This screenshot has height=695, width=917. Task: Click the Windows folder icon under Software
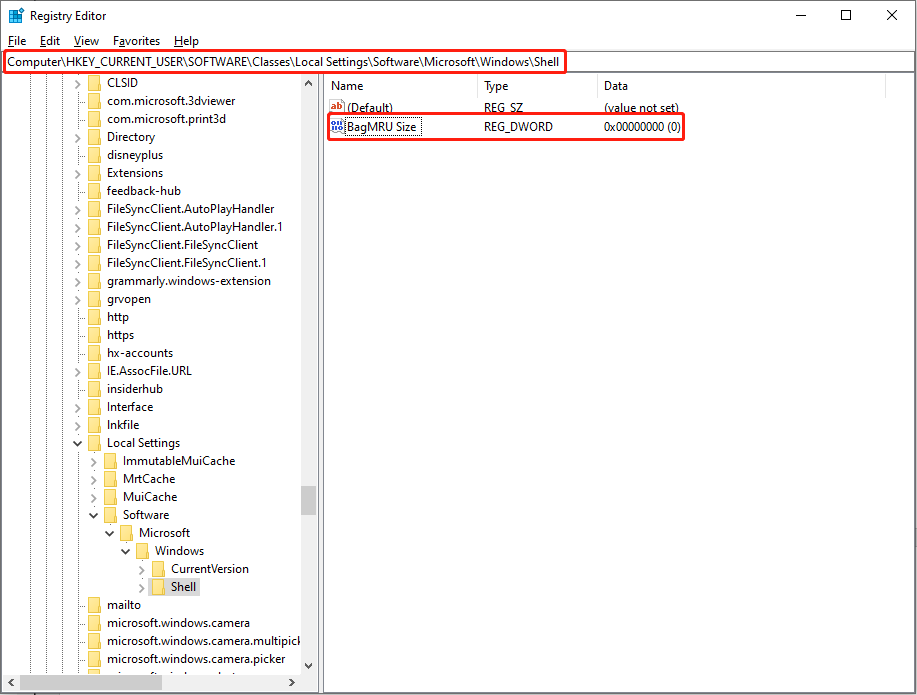141,551
